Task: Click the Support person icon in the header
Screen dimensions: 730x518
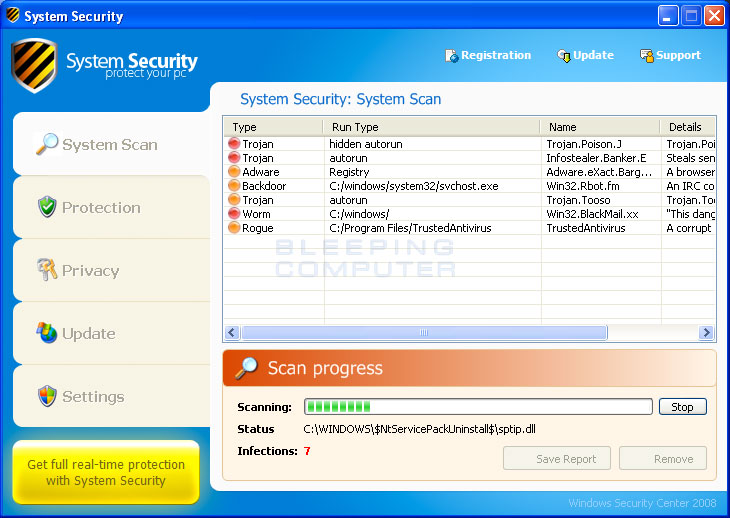Action: (x=647, y=56)
